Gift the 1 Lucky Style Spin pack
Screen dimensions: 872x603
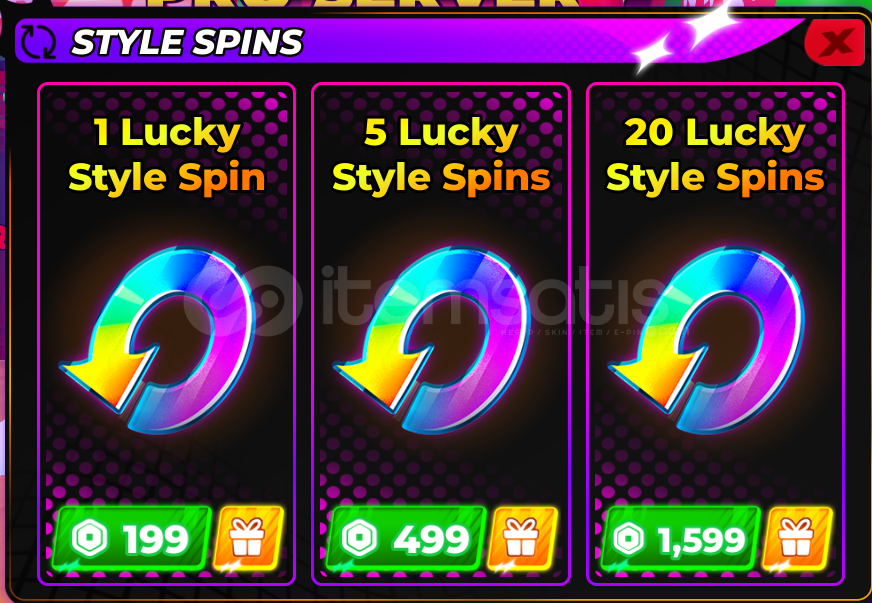point(247,538)
